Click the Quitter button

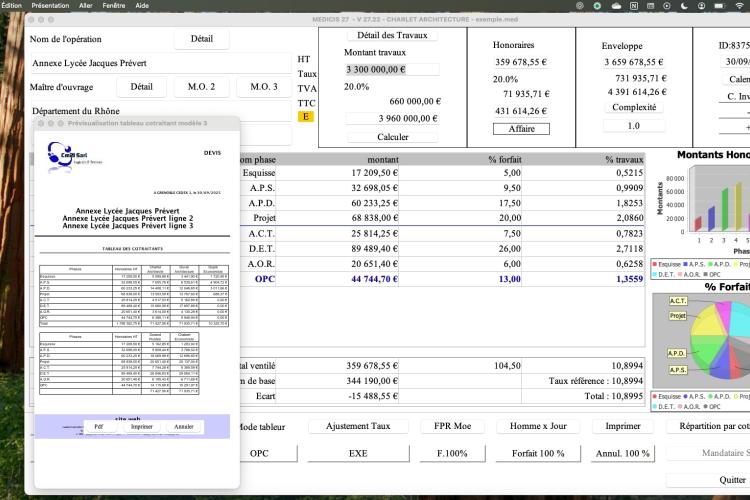pos(732,479)
